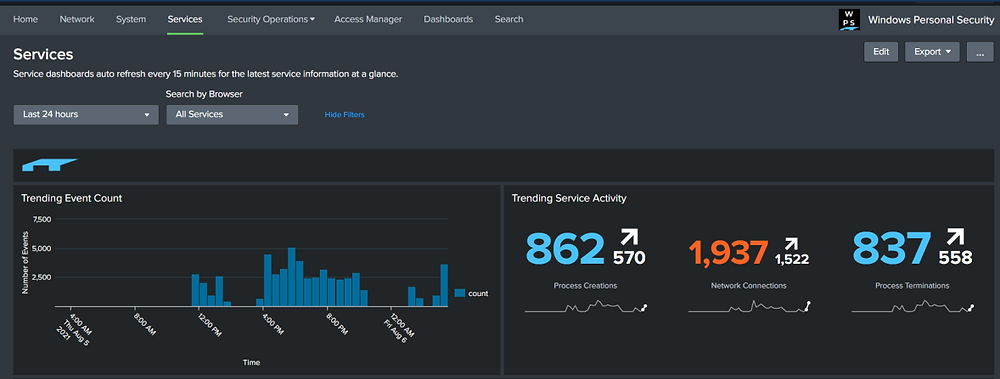Click the Process Terminations upward trend arrow
Viewport: 1000px width, 379px height.
(x=956, y=237)
